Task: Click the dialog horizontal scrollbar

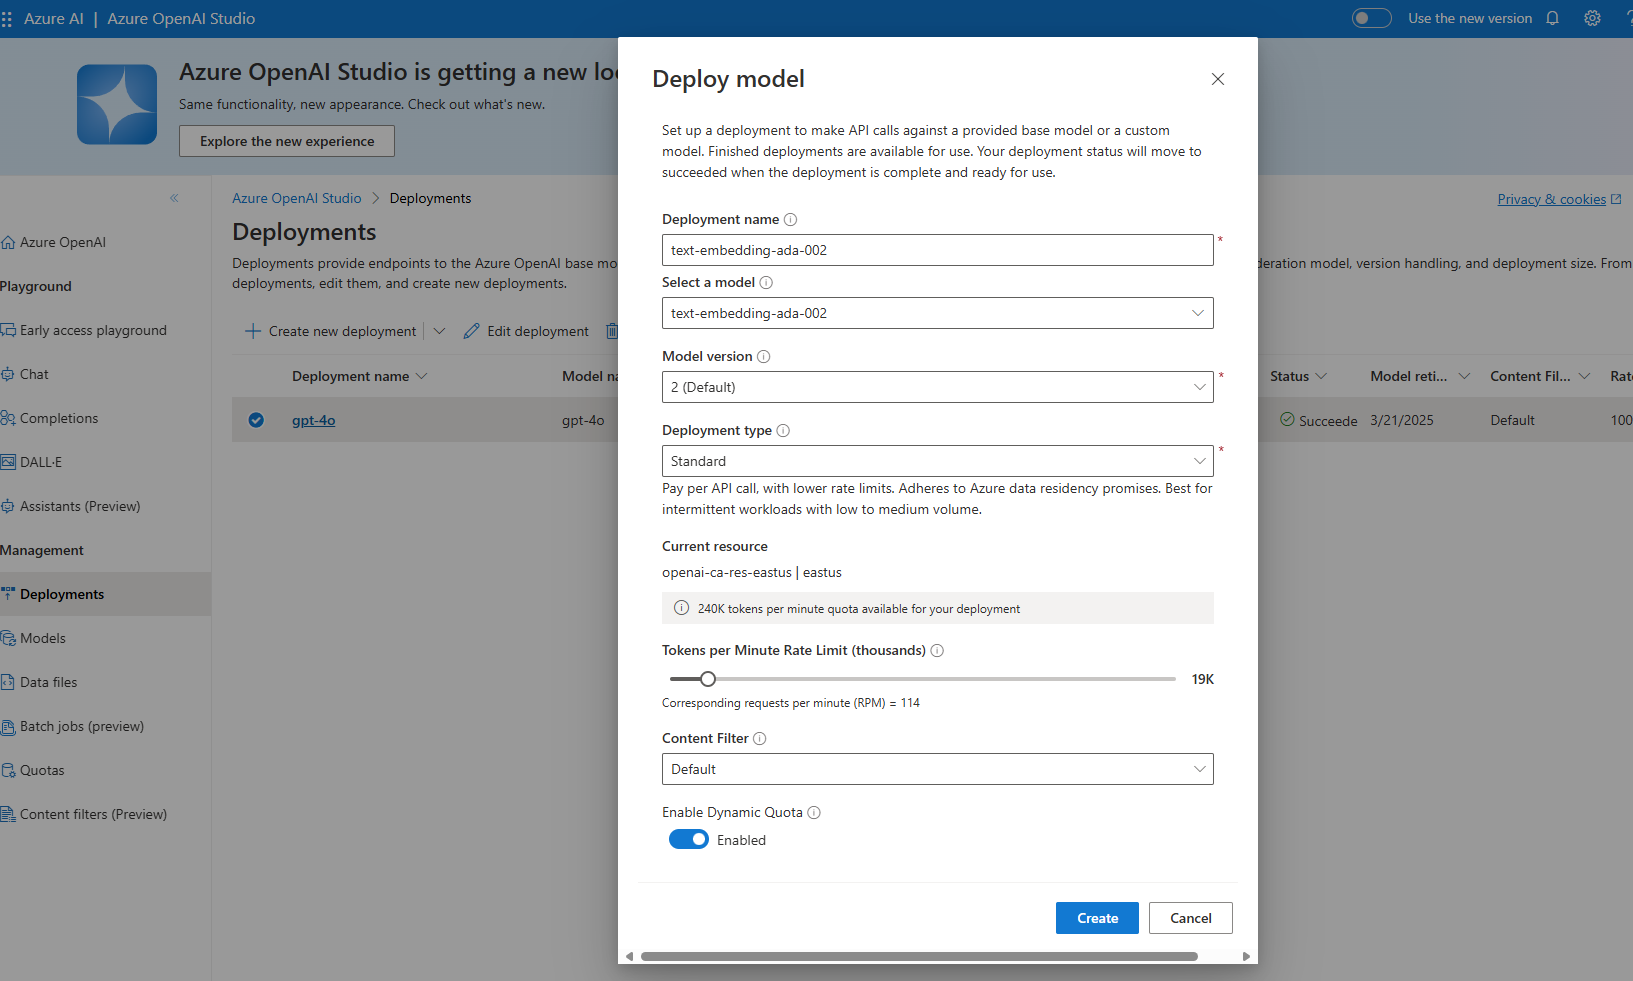Action: pyautogui.click(x=919, y=956)
